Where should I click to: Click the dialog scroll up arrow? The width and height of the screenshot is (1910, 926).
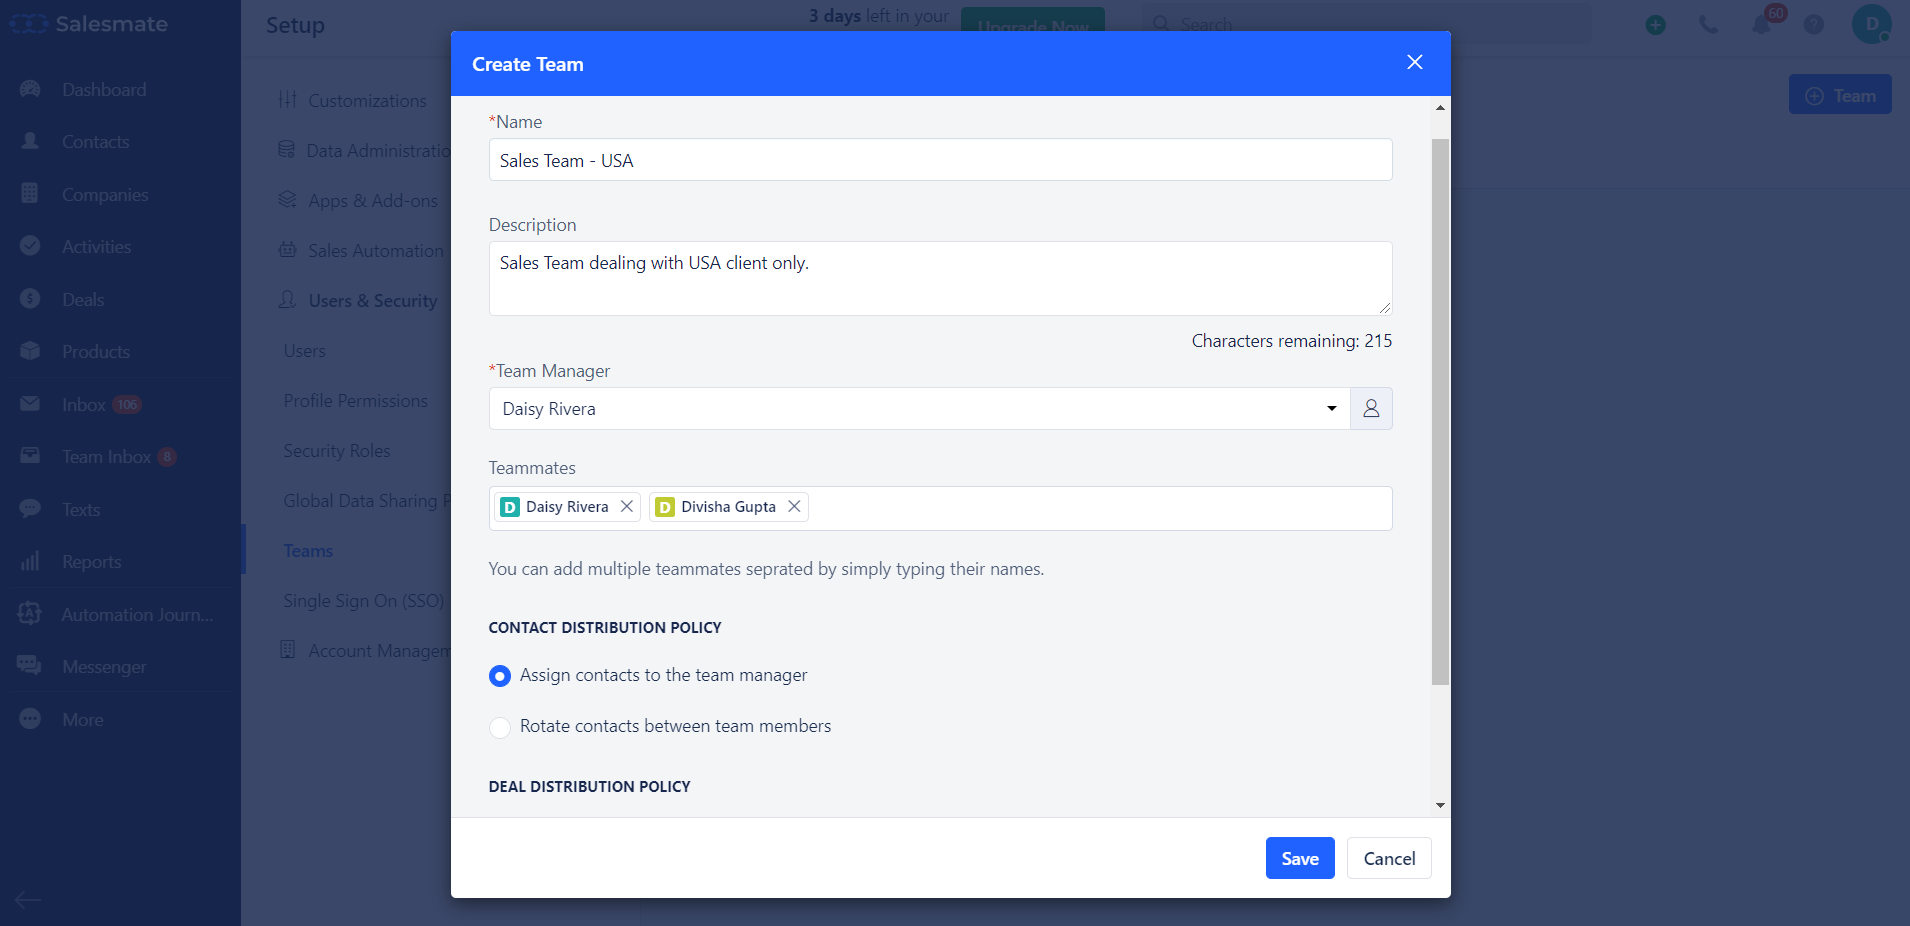click(x=1440, y=107)
